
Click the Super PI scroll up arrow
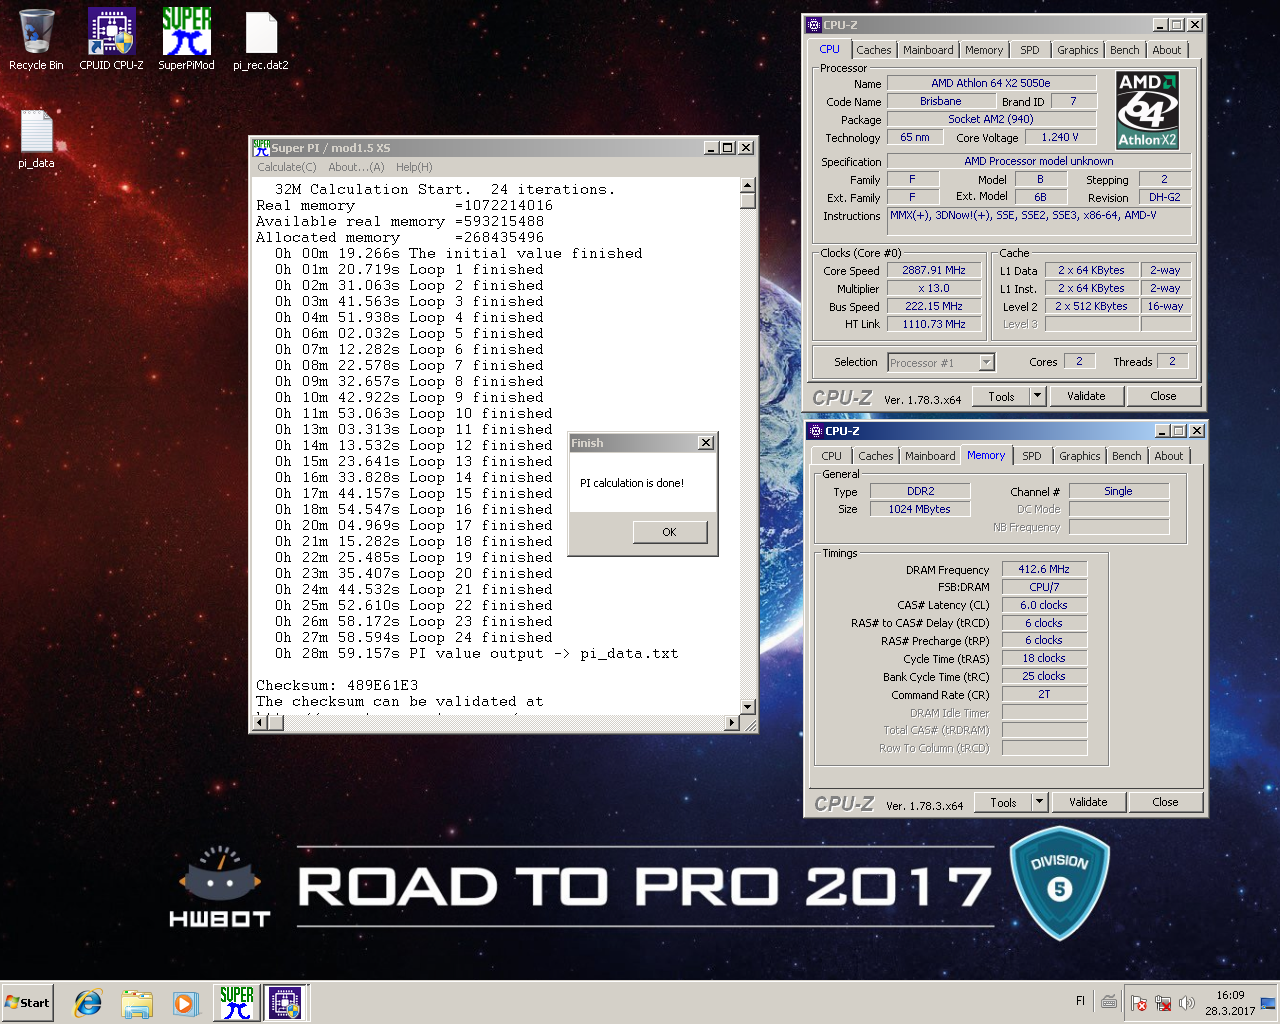(x=747, y=186)
